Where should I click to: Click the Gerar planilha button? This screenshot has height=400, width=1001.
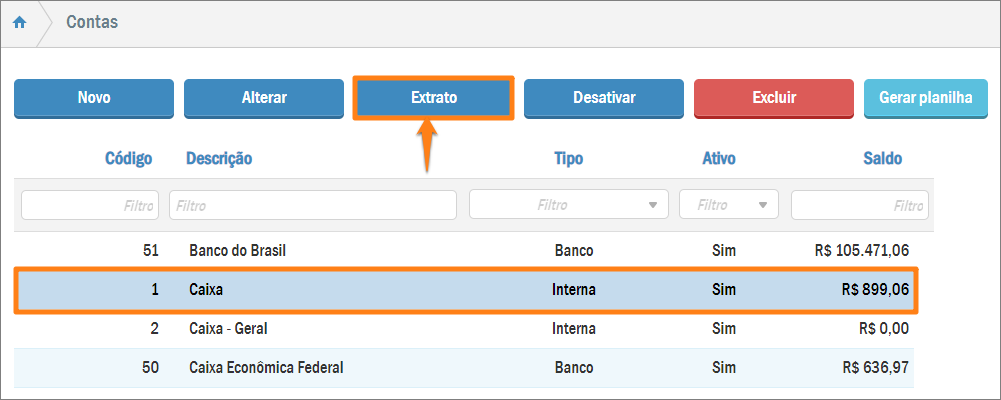coord(925,98)
